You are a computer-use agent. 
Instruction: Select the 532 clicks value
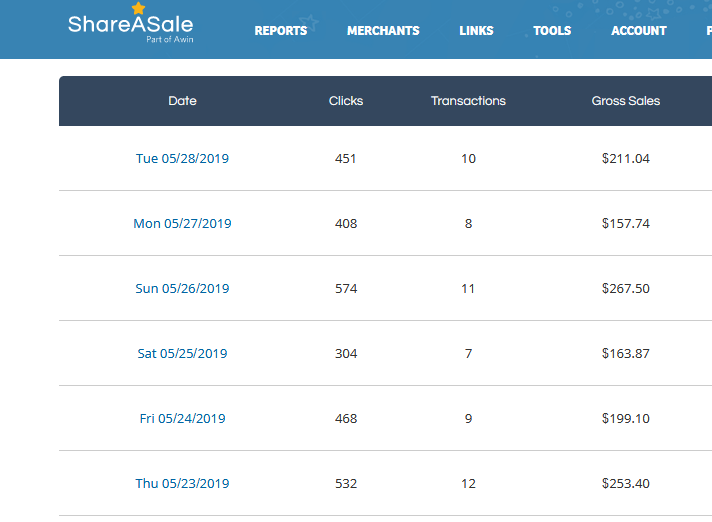(346, 483)
